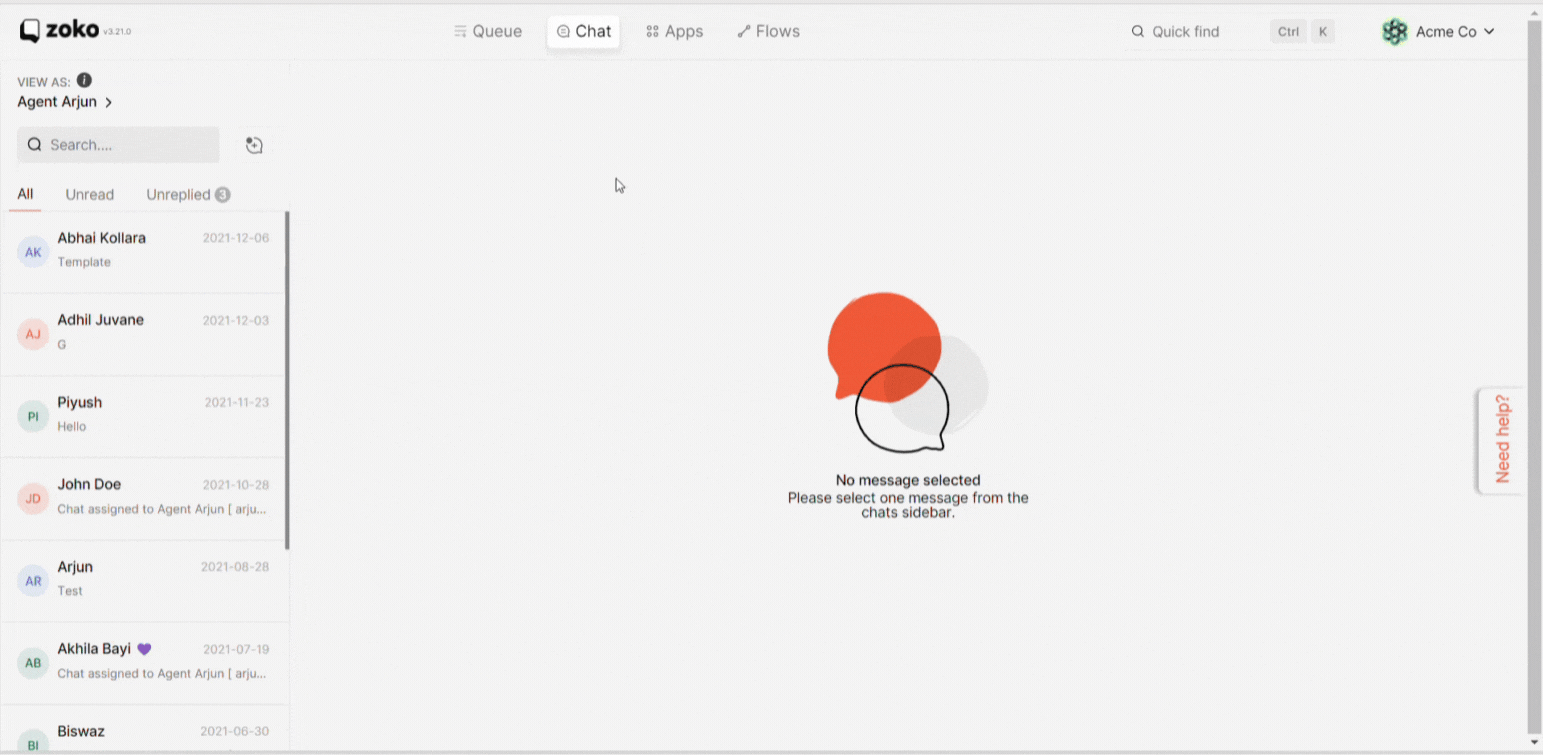Open Piyush's chat
The height and width of the screenshot is (755, 1543).
(x=143, y=416)
